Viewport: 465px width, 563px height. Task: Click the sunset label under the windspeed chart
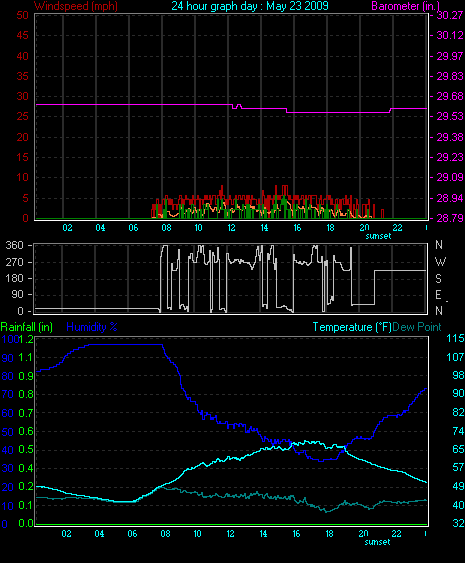point(378,236)
